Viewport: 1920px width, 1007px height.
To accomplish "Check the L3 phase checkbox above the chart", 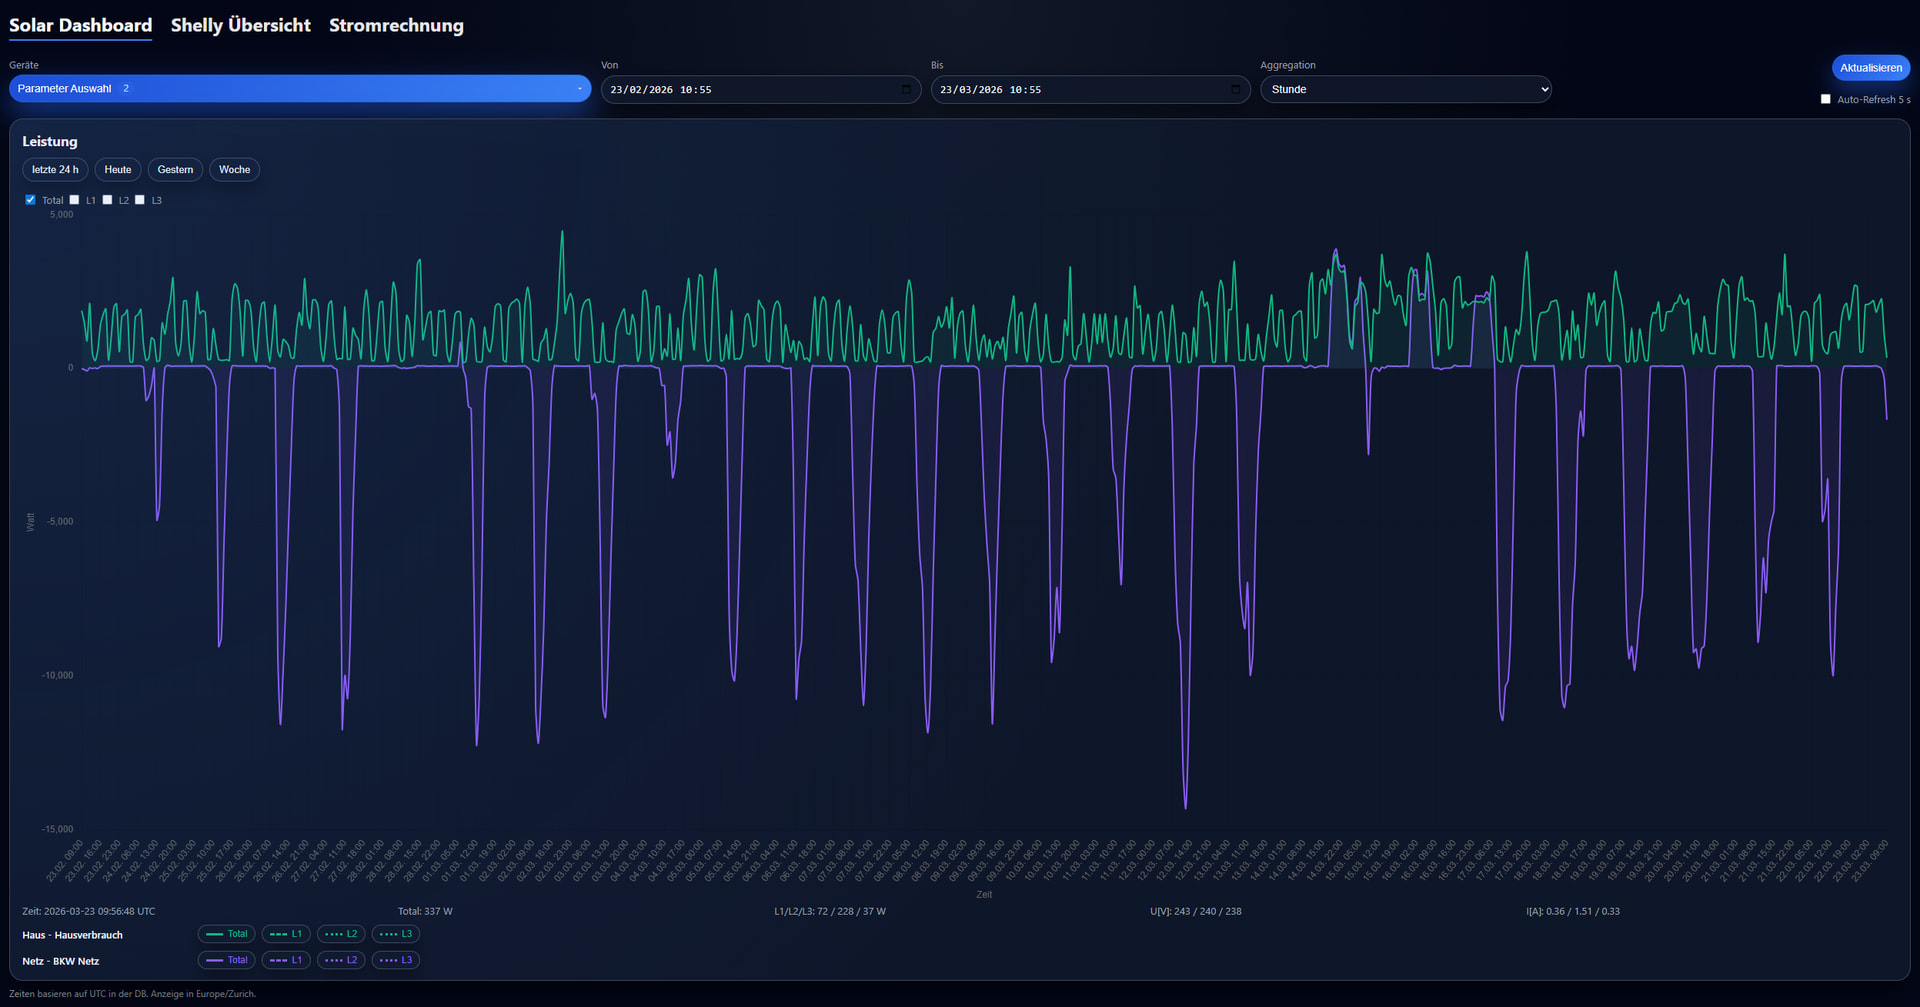I will (x=140, y=200).
